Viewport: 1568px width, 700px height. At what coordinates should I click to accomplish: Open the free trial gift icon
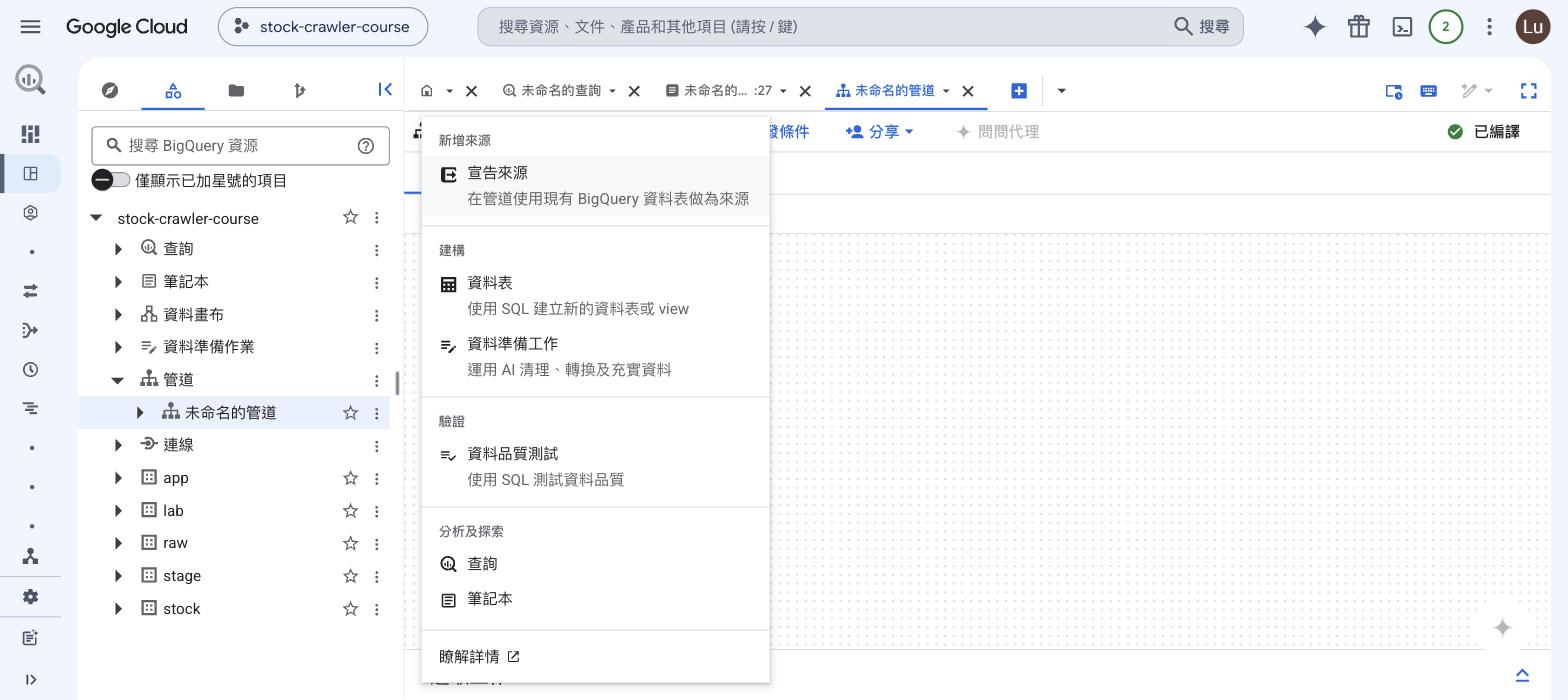coord(1358,27)
